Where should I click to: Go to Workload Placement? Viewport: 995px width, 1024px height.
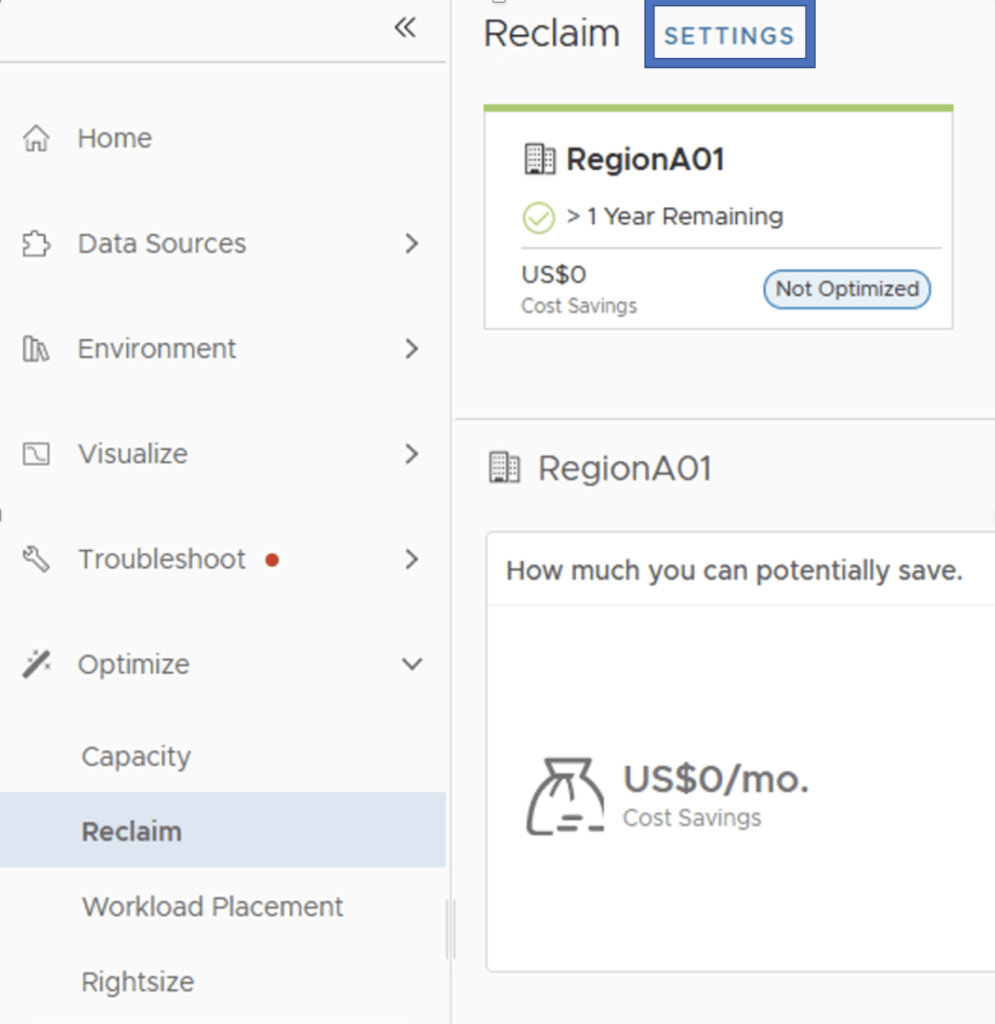[x=212, y=907]
